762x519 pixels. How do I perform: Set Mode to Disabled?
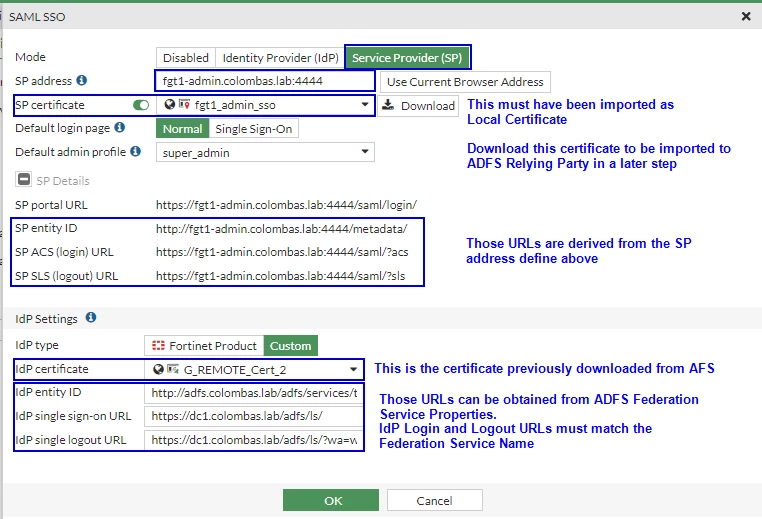click(186, 58)
